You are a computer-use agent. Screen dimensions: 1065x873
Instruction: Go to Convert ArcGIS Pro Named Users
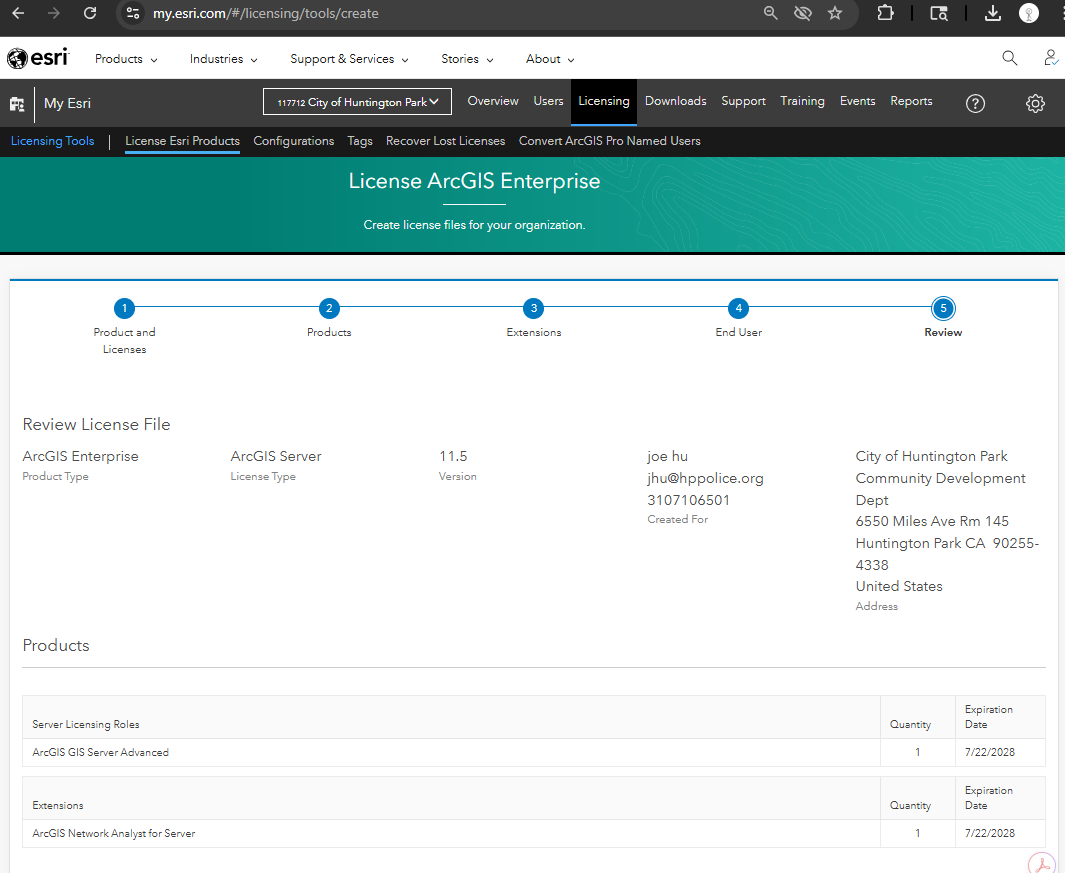609,141
